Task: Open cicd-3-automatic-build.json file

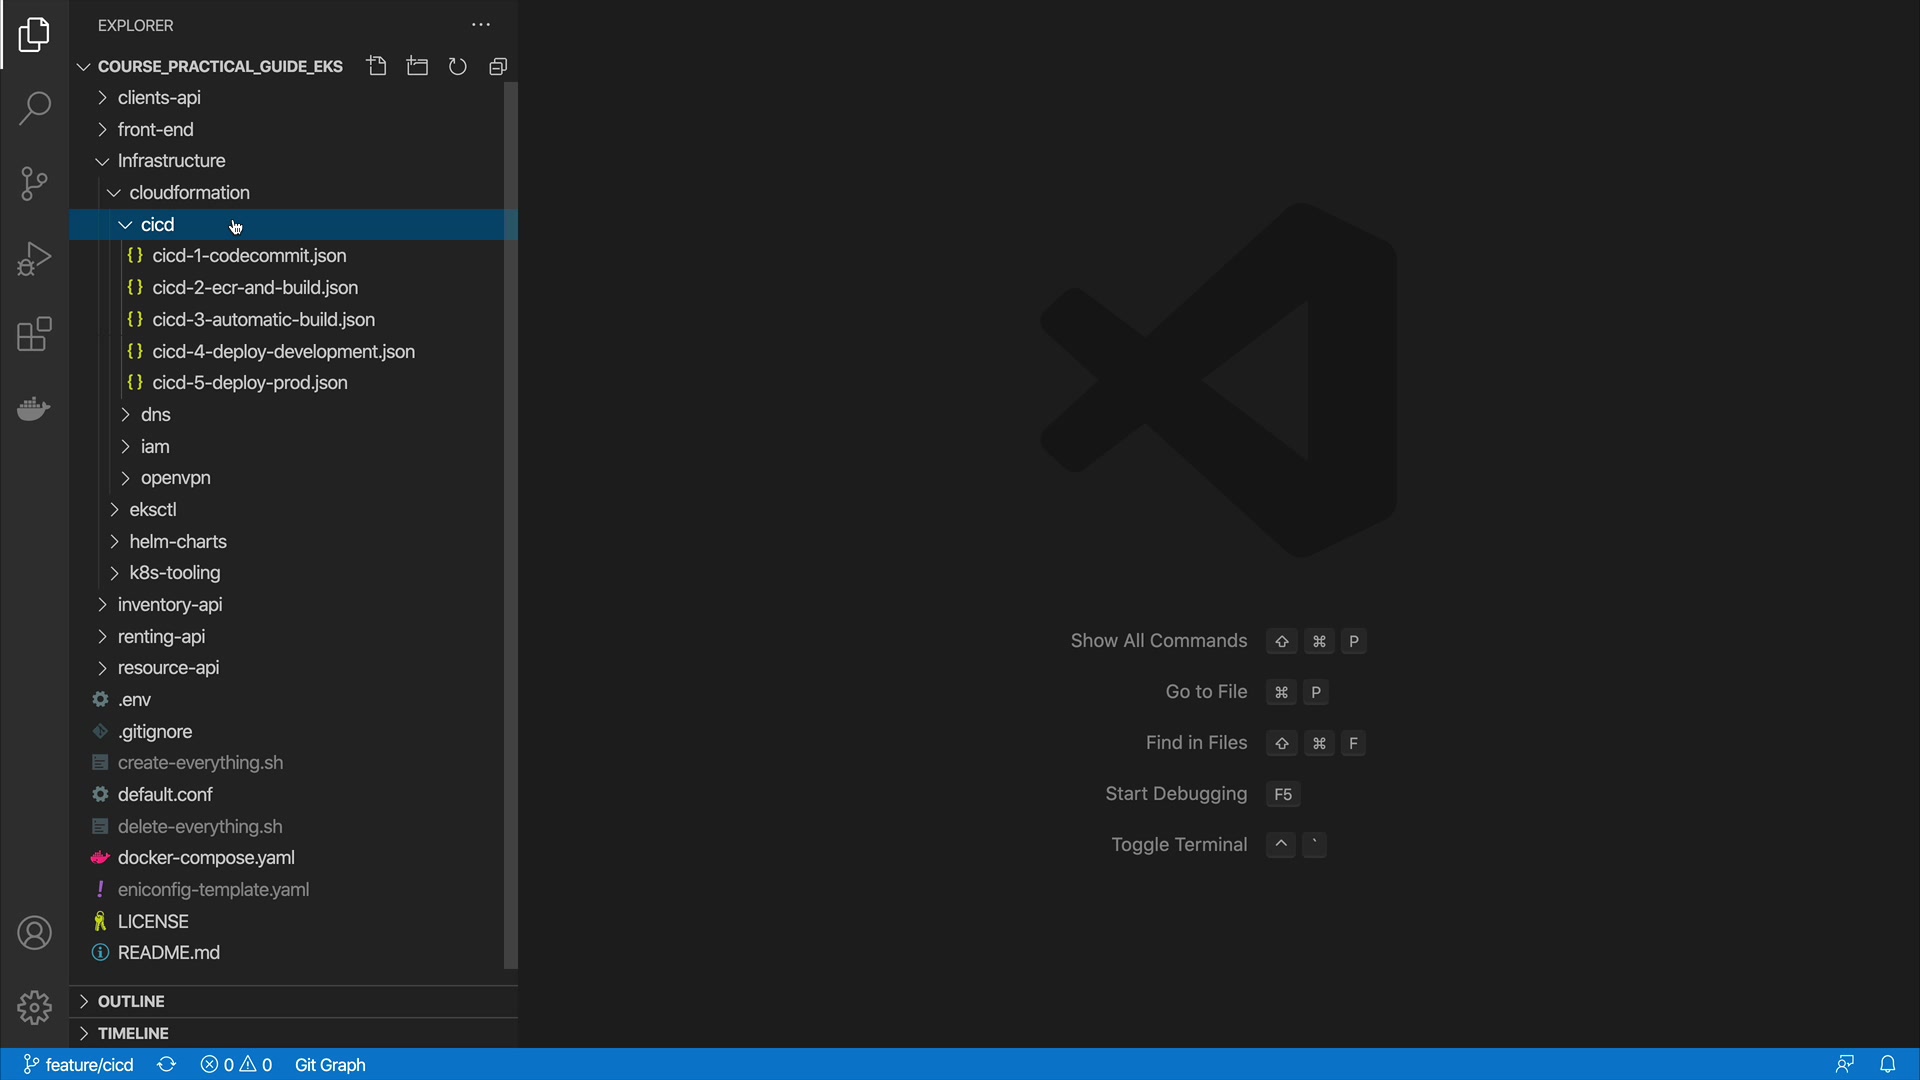Action: (x=263, y=320)
